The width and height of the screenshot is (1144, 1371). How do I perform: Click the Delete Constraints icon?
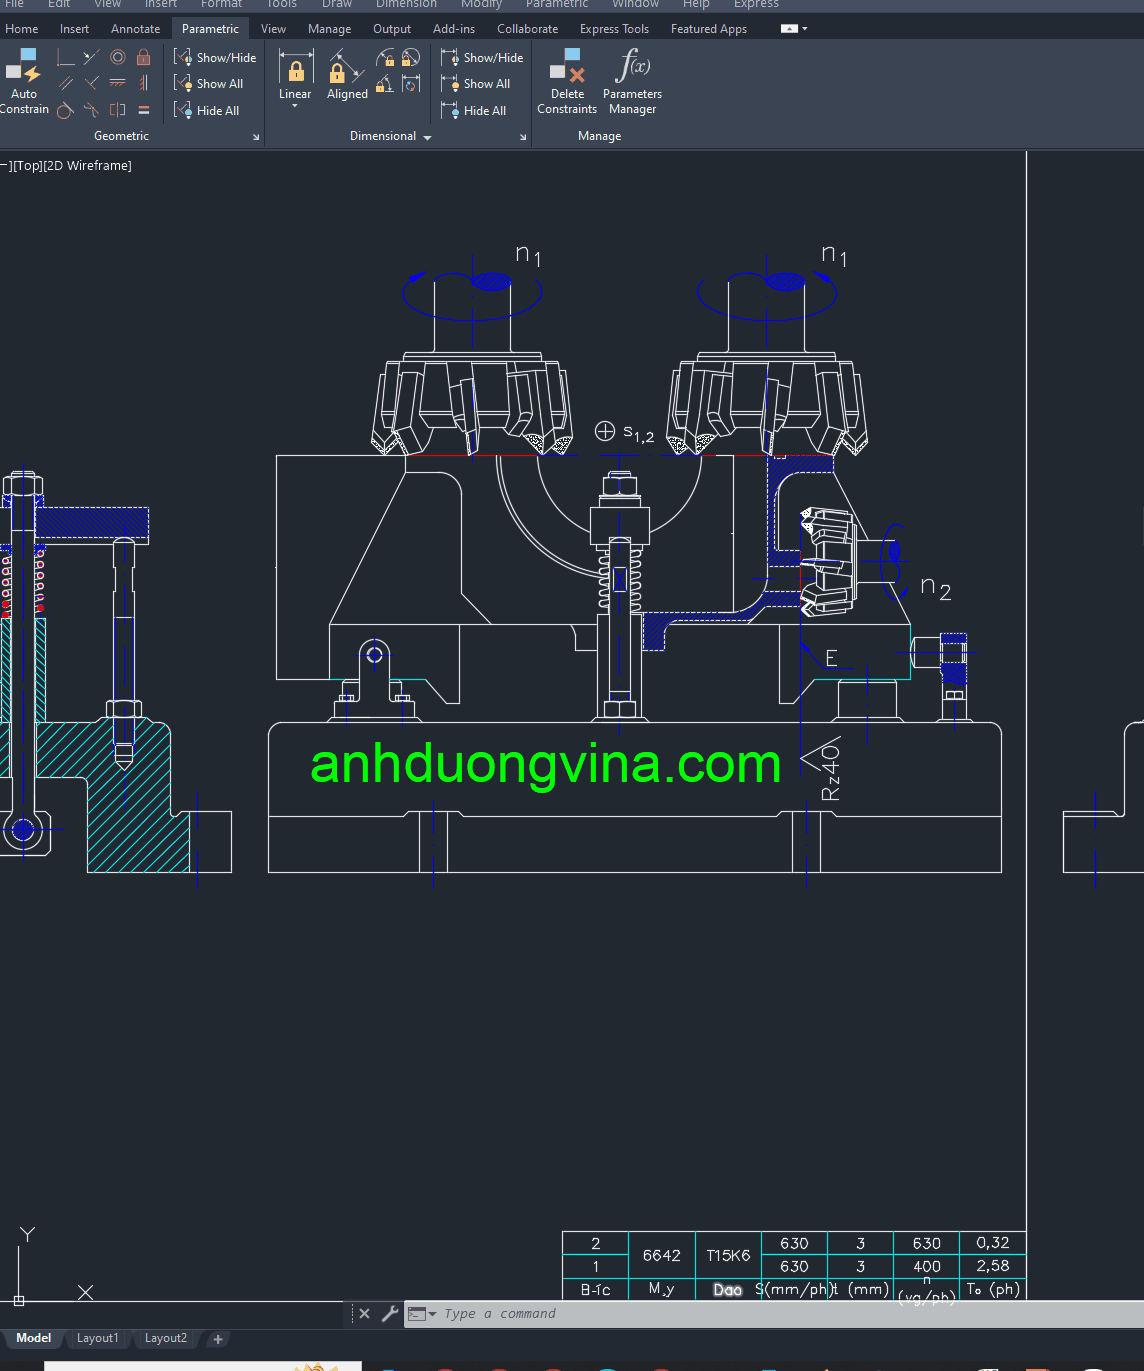pos(566,82)
